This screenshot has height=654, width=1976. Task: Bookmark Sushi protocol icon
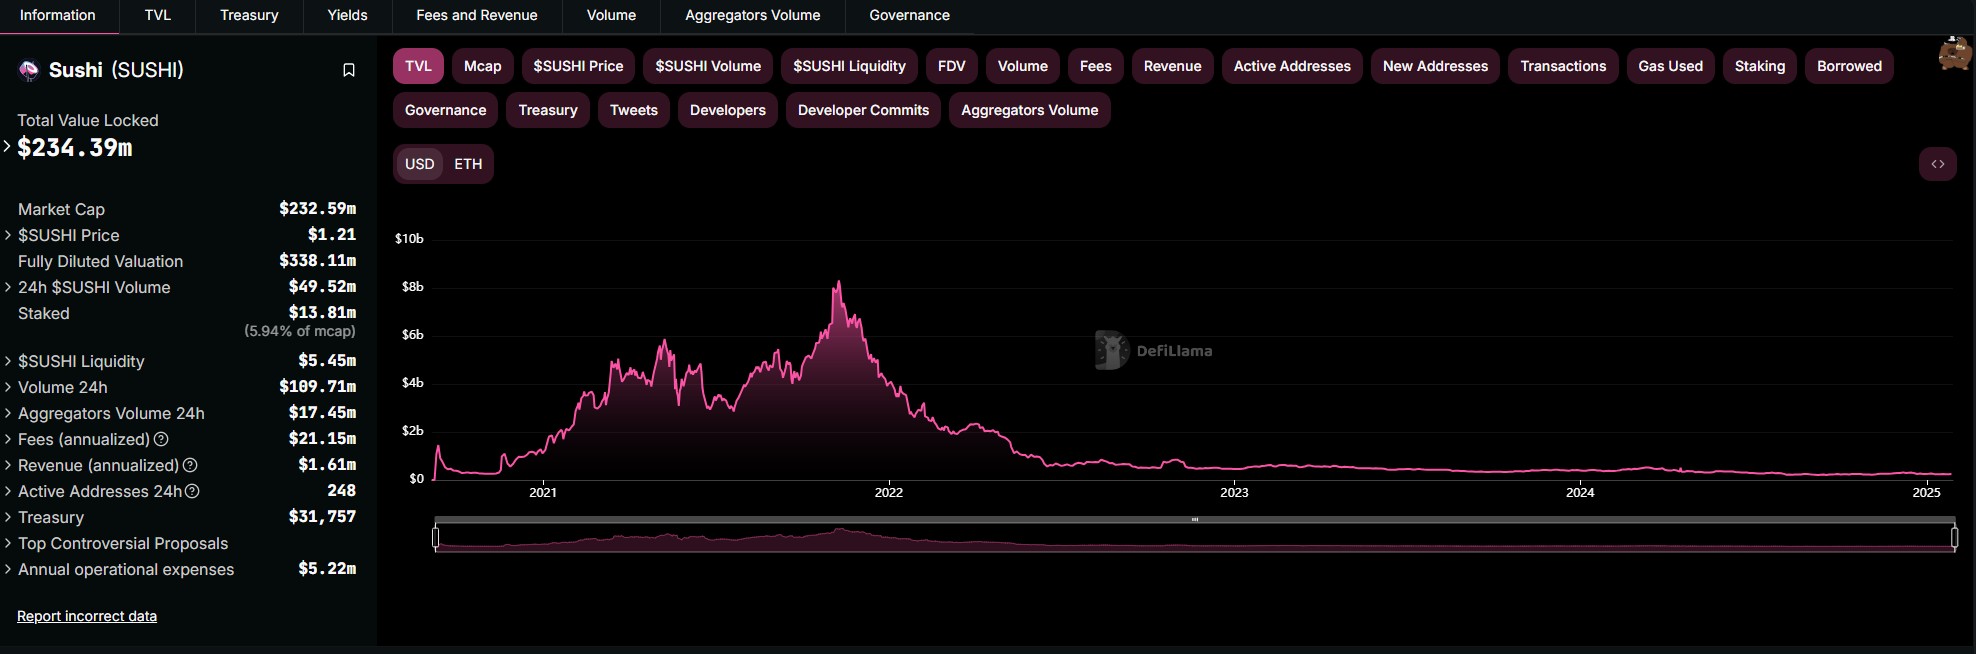pyautogui.click(x=349, y=70)
